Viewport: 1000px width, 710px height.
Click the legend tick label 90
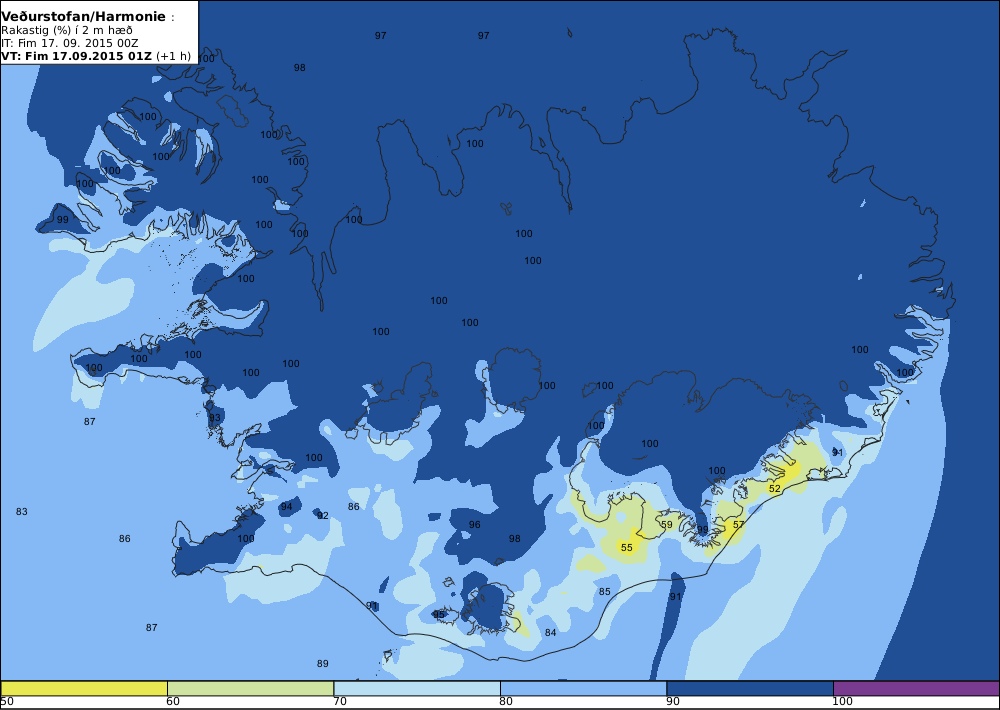click(x=673, y=702)
